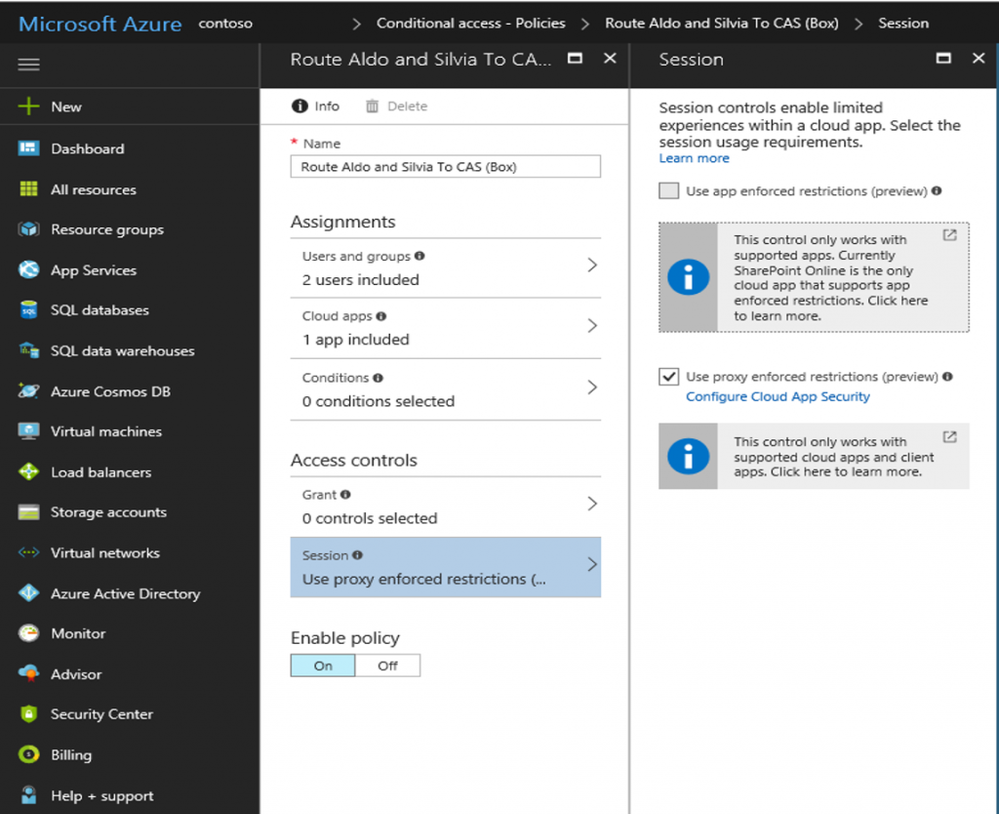Enable Use app enforced restrictions checkbox
The height and width of the screenshot is (814, 999).
coord(669,191)
